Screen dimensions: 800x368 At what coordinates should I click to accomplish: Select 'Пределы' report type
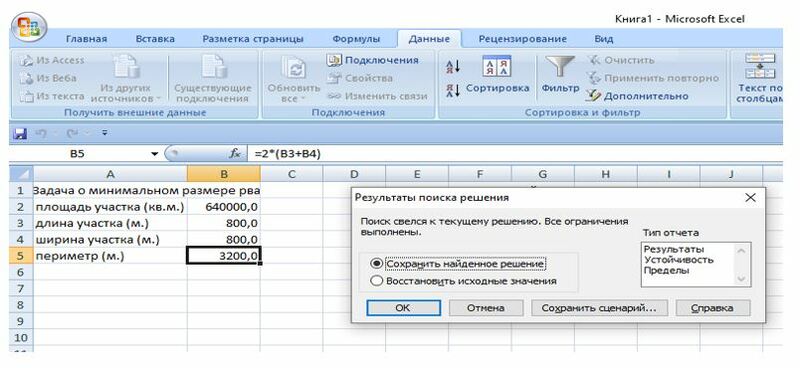point(666,271)
